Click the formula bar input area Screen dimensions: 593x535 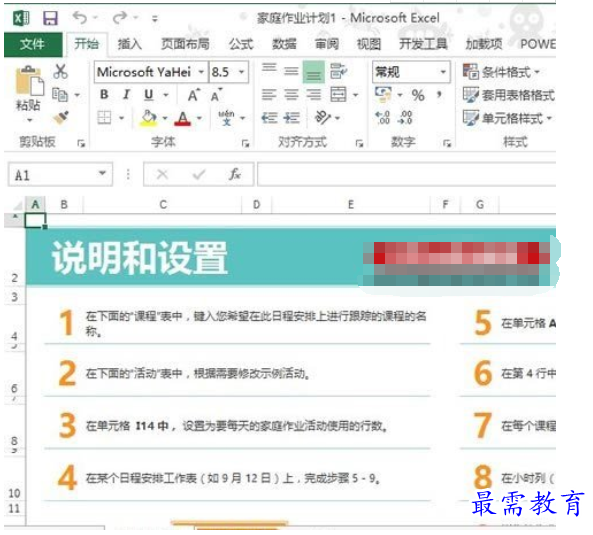point(406,174)
